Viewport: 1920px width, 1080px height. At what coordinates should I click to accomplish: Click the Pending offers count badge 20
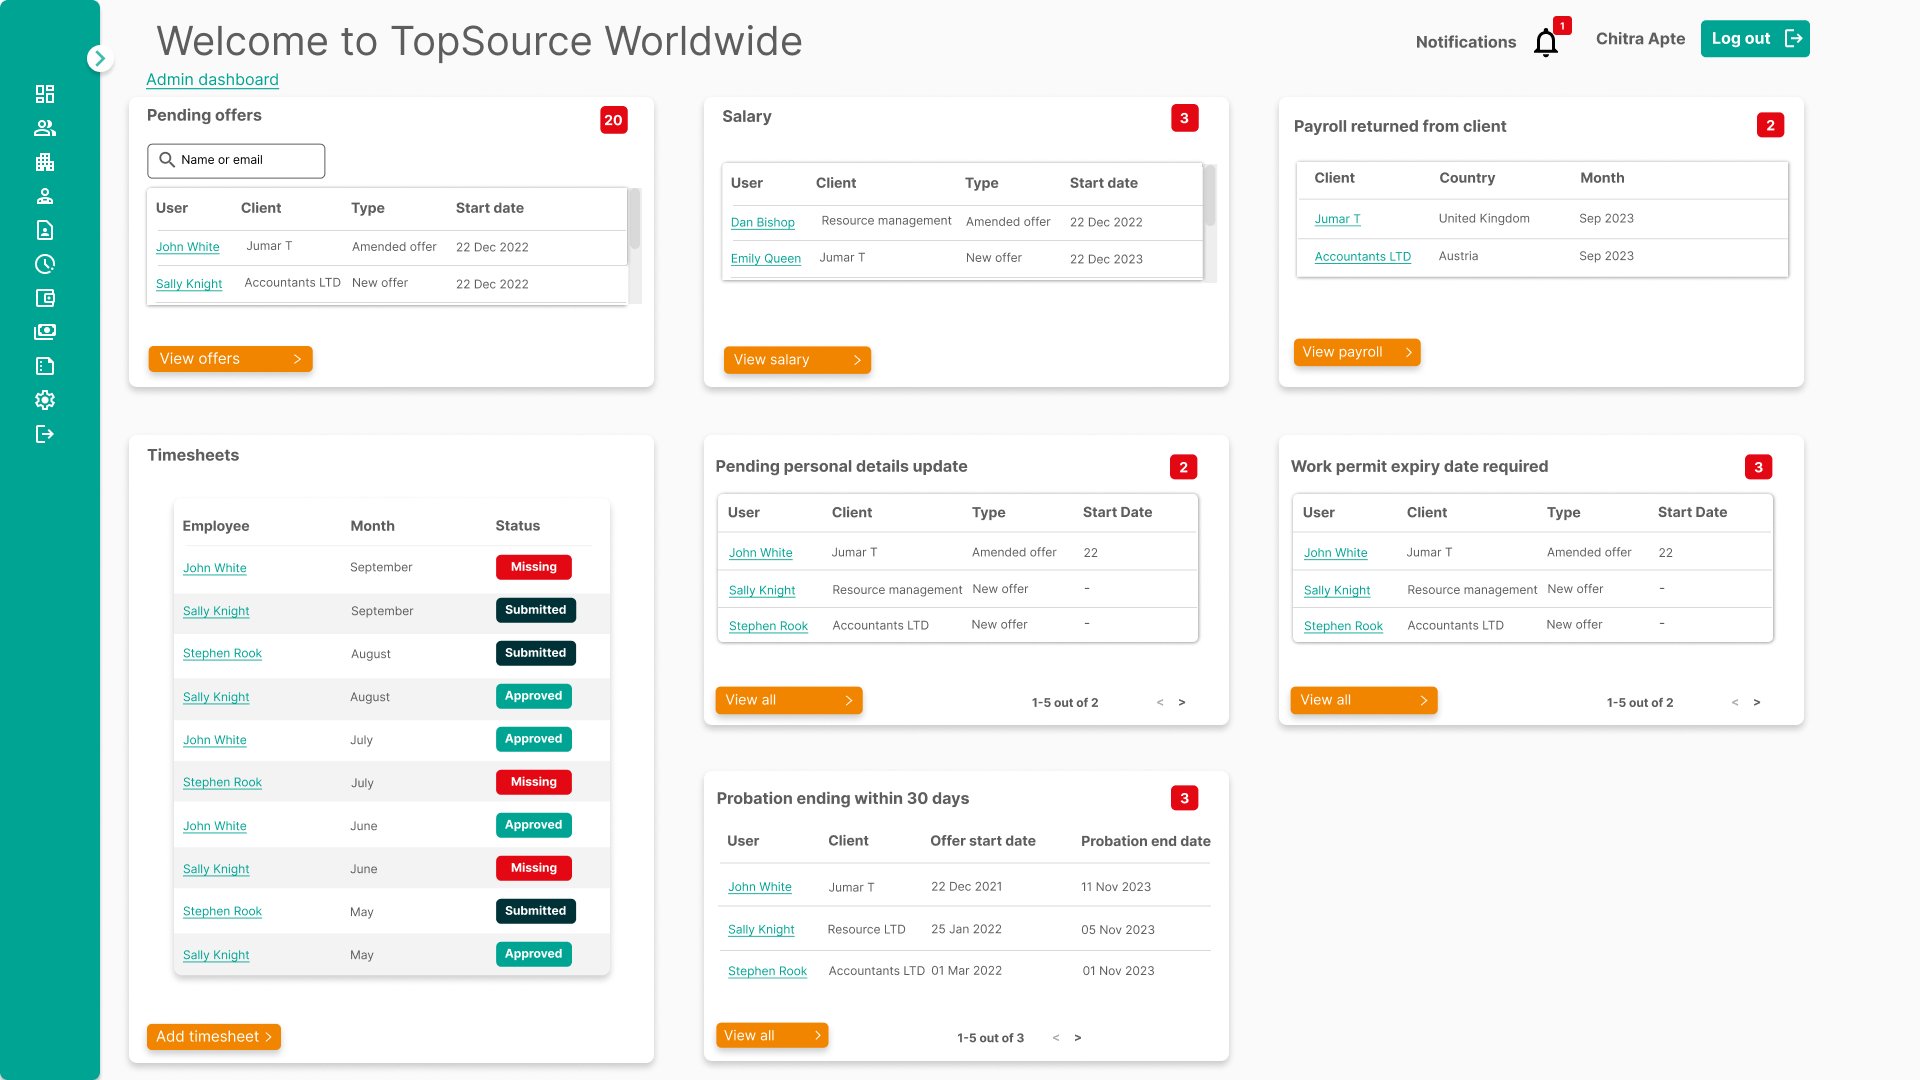point(613,120)
